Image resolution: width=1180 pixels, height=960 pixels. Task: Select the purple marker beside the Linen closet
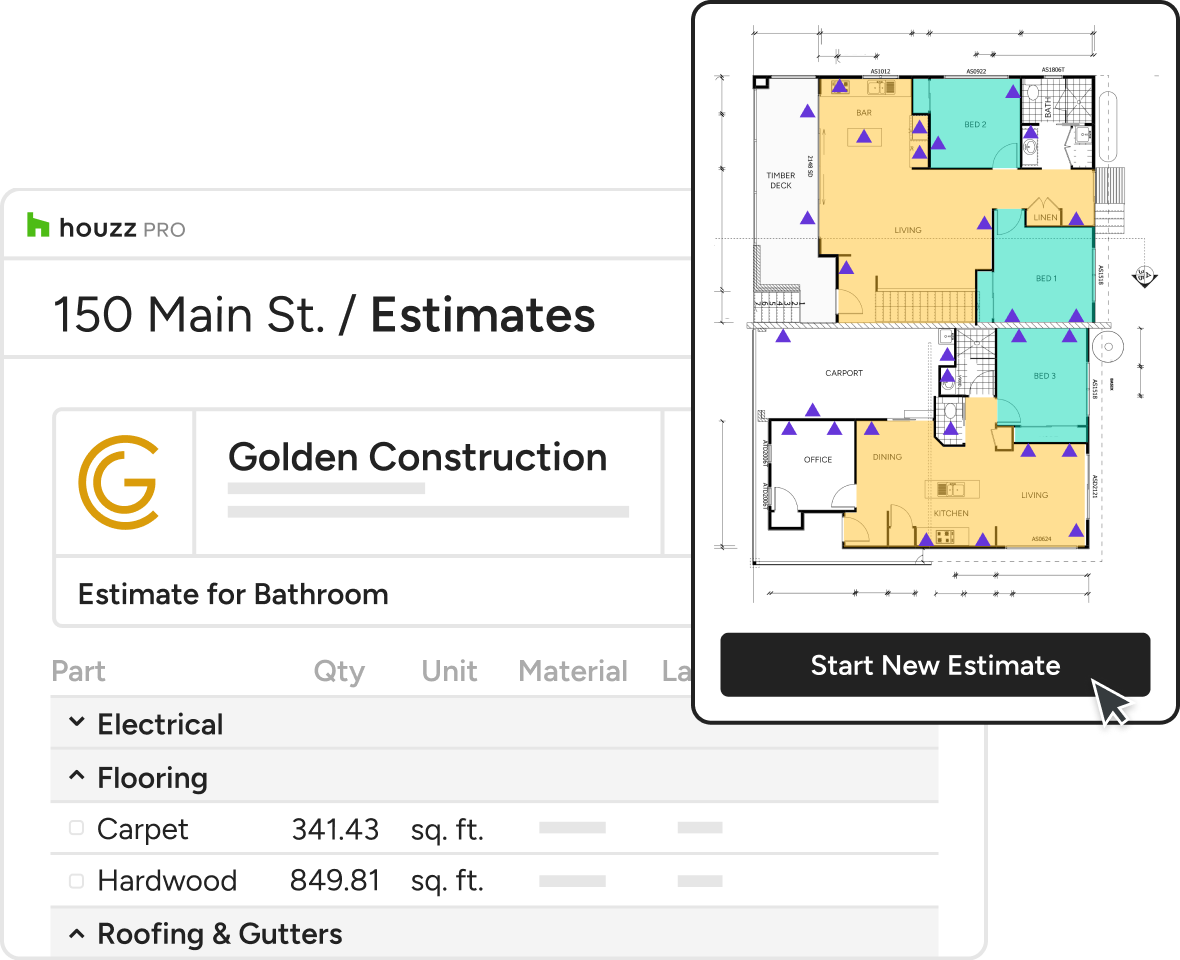[x=1076, y=217]
